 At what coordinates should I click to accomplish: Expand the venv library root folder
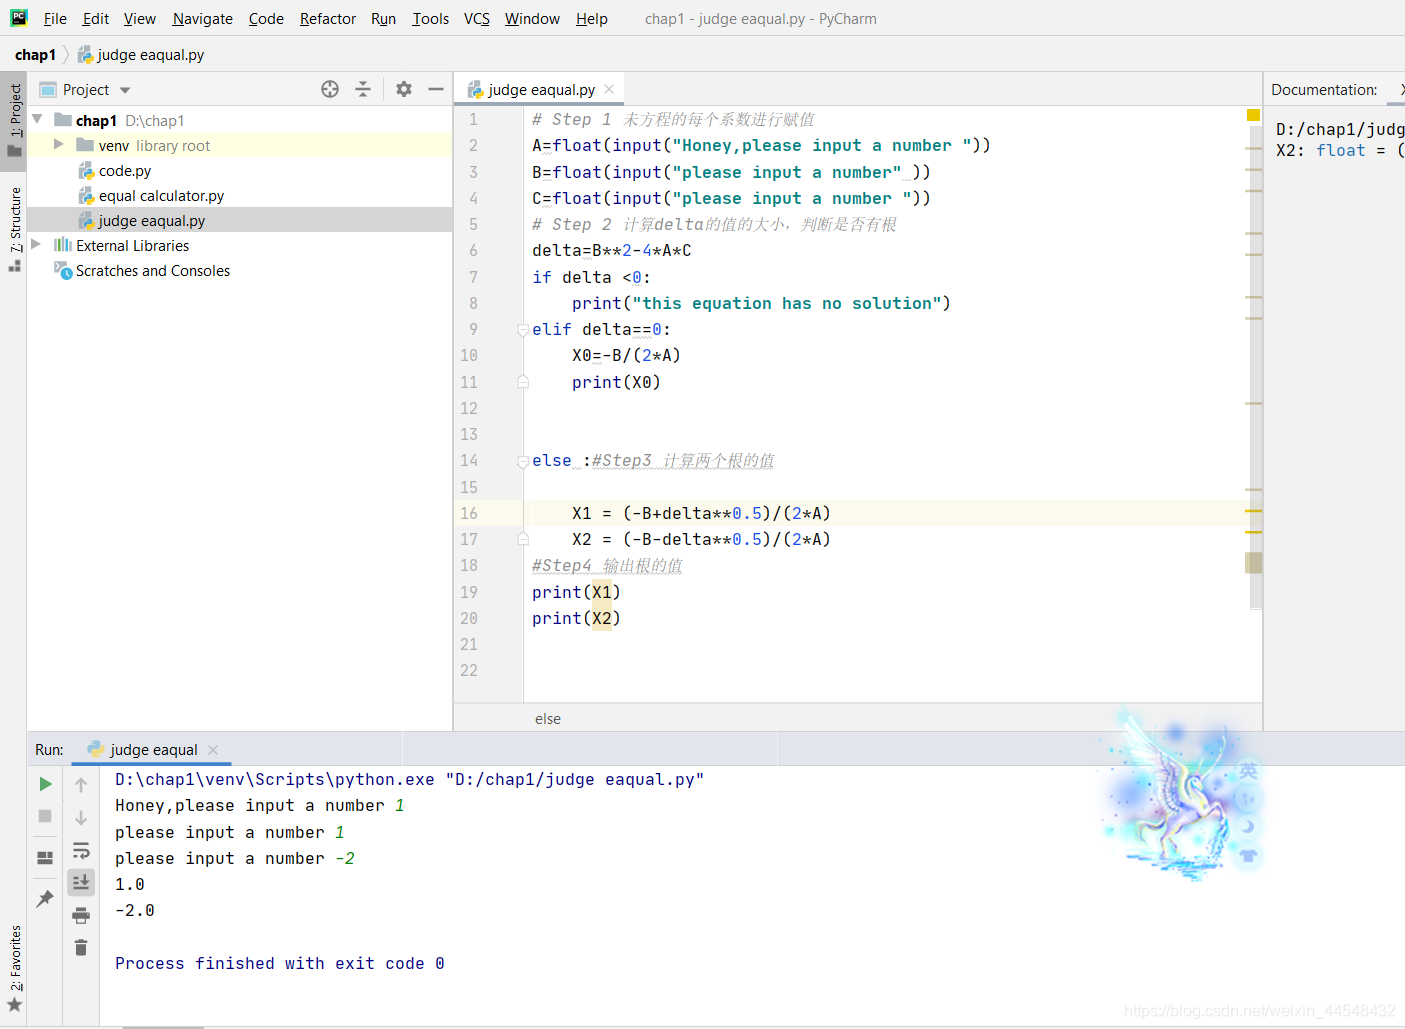[x=59, y=145]
